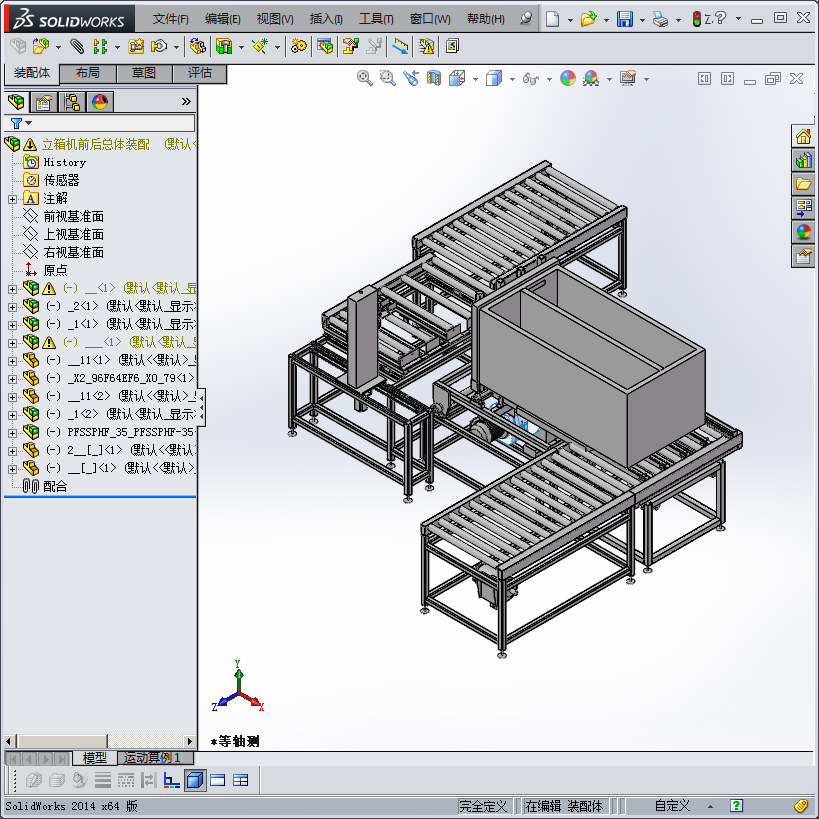
Task: Open the FeatureManager design tree tab
Action: click(x=16, y=101)
